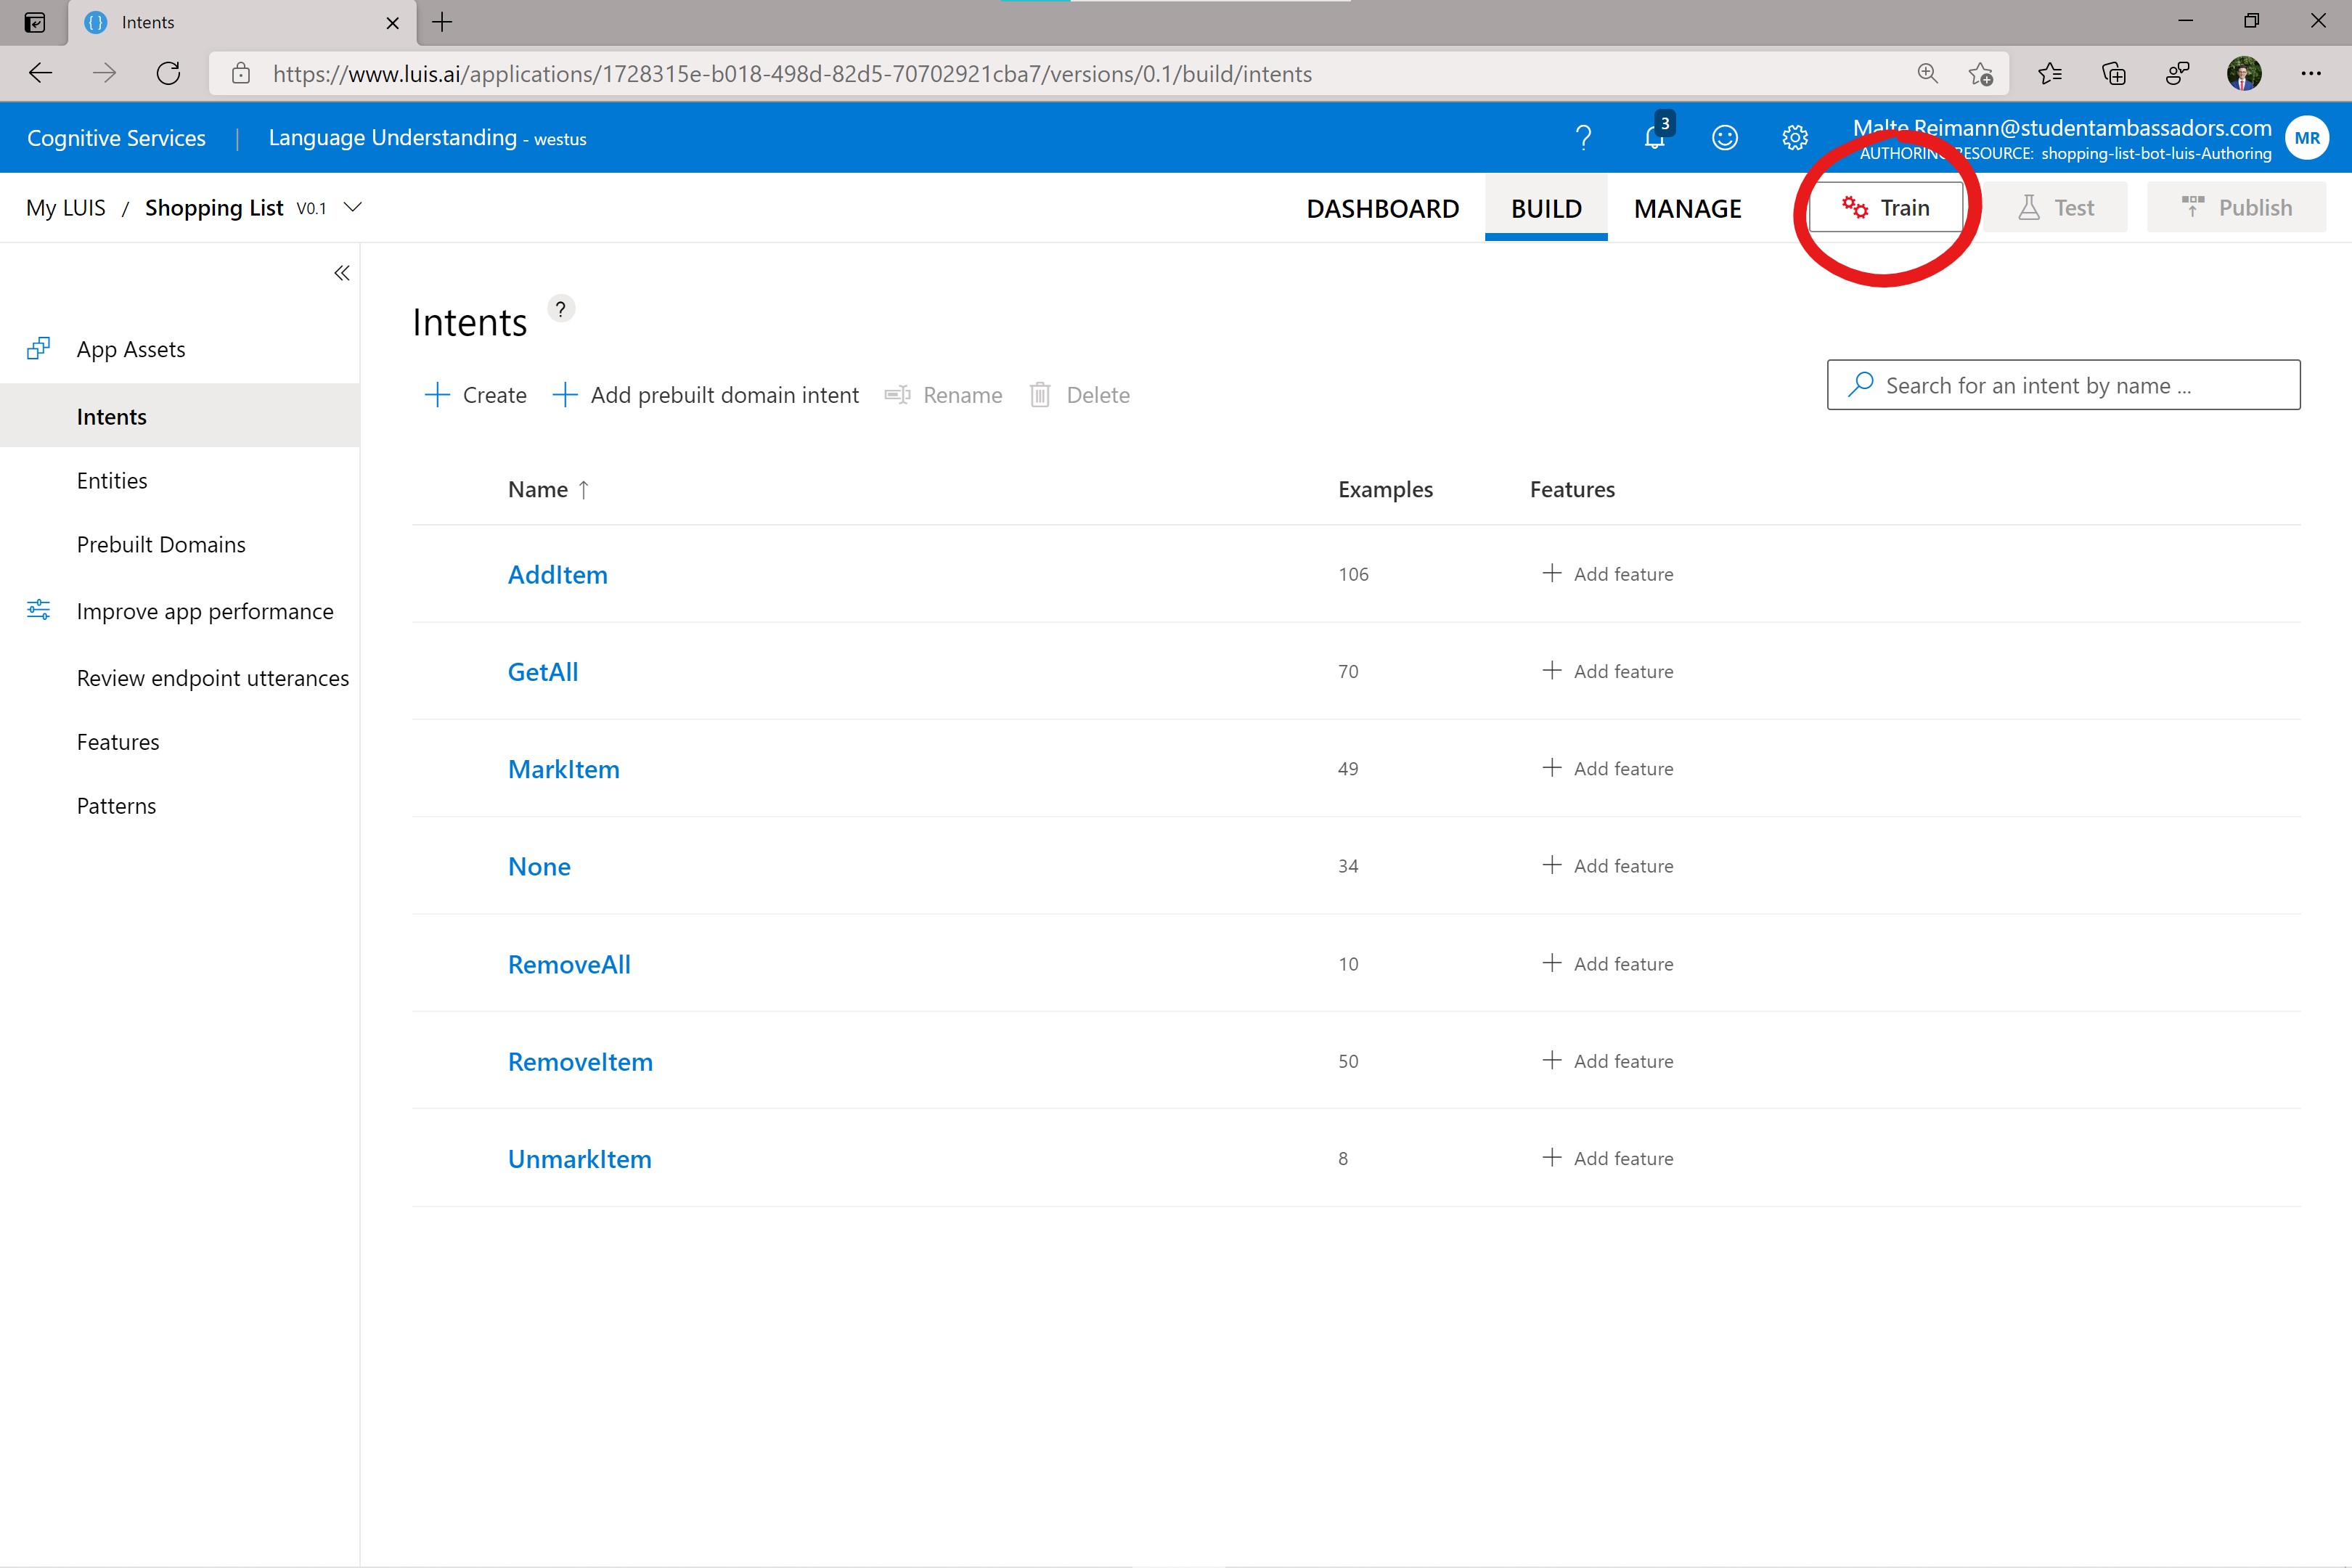Viewport: 2352px width, 1568px height.
Task: Click the browser refresh icon
Action: pos(168,73)
